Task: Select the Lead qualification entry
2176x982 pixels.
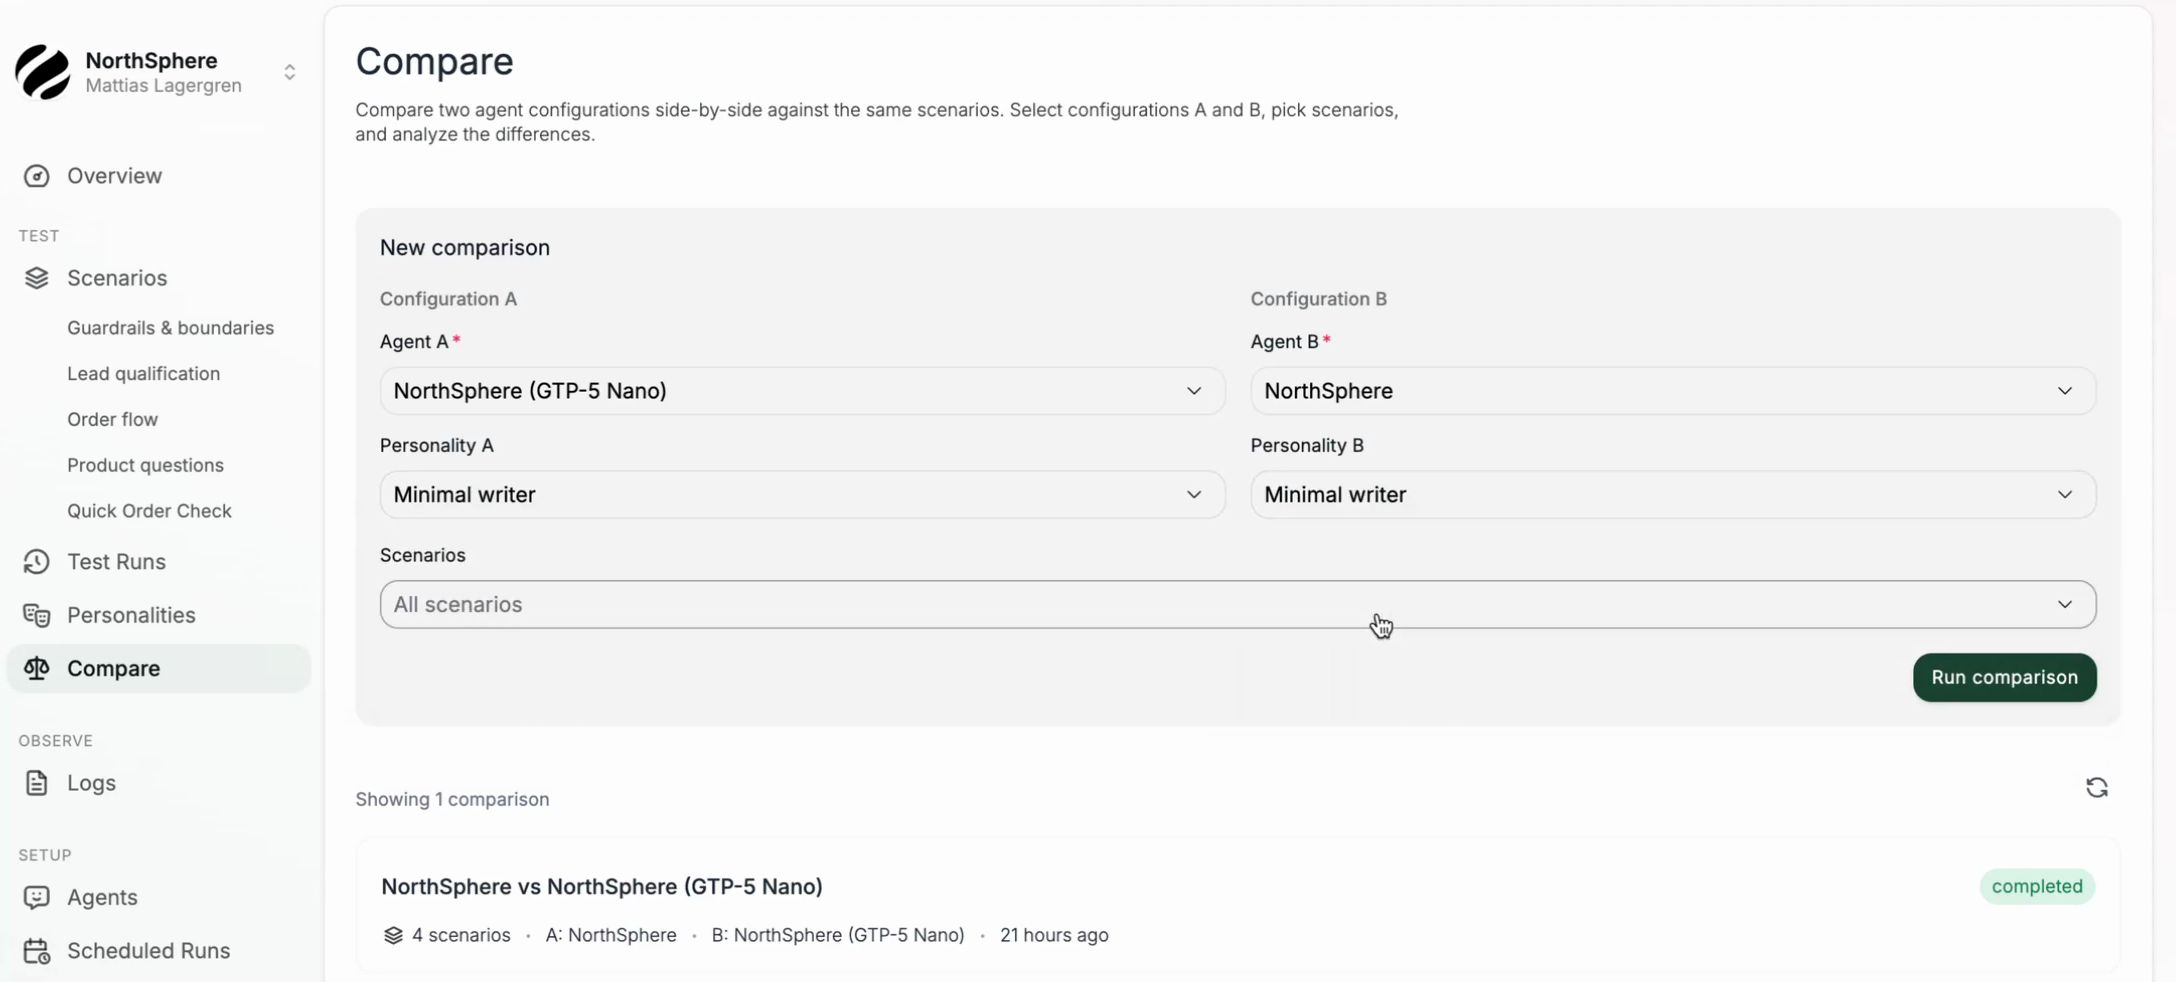Action: 144,373
